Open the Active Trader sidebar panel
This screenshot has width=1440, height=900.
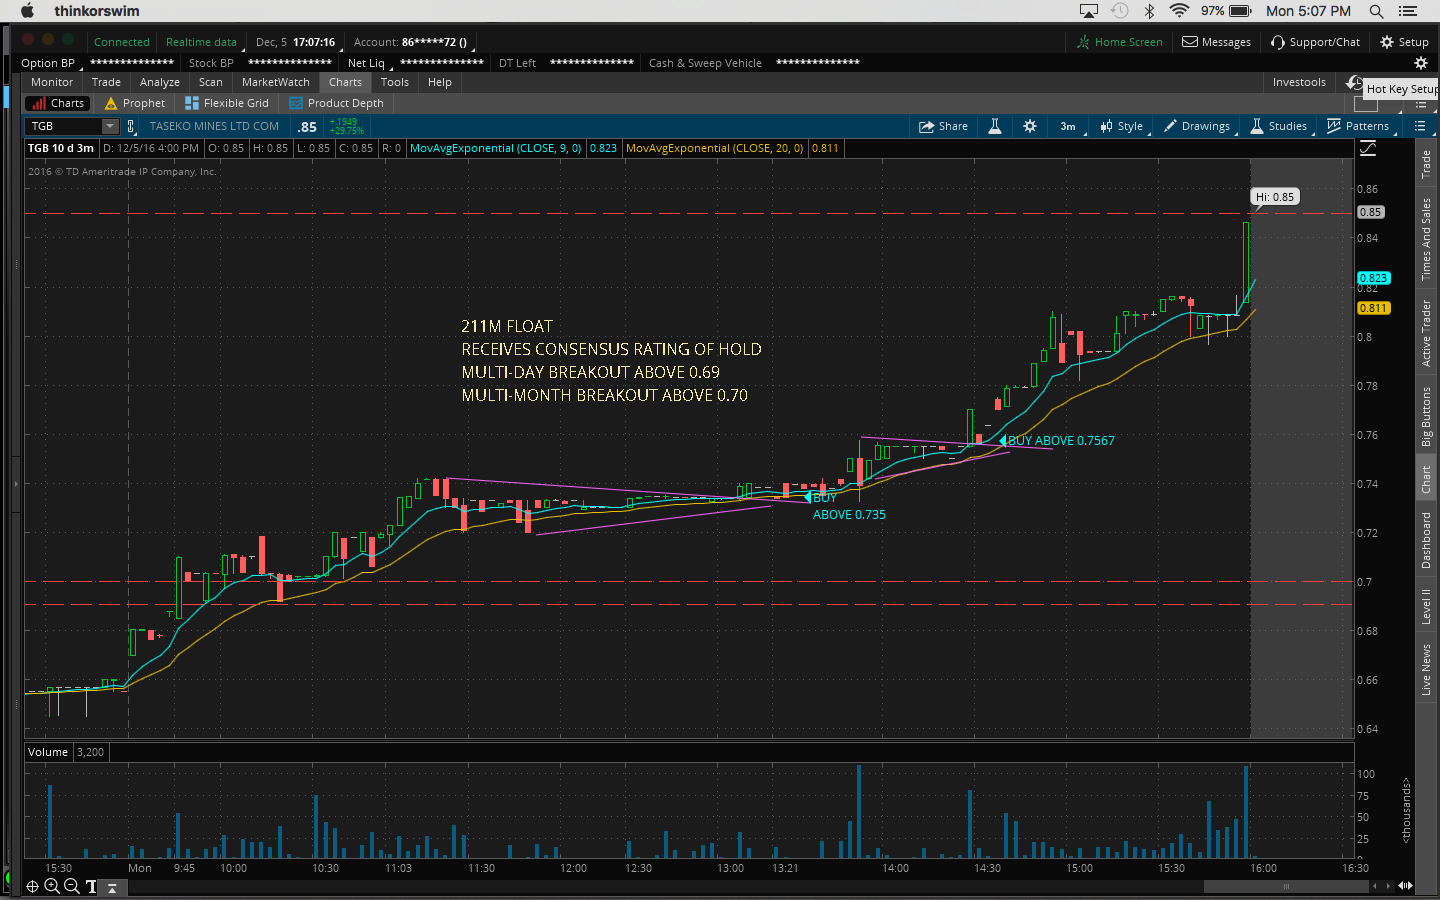pos(1427,333)
